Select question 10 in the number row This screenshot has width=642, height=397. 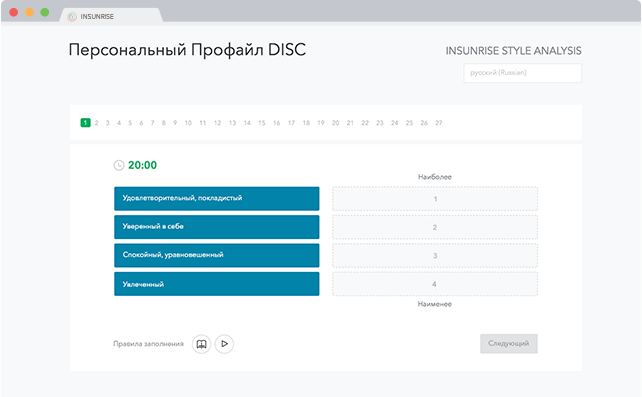tap(188, 123)
